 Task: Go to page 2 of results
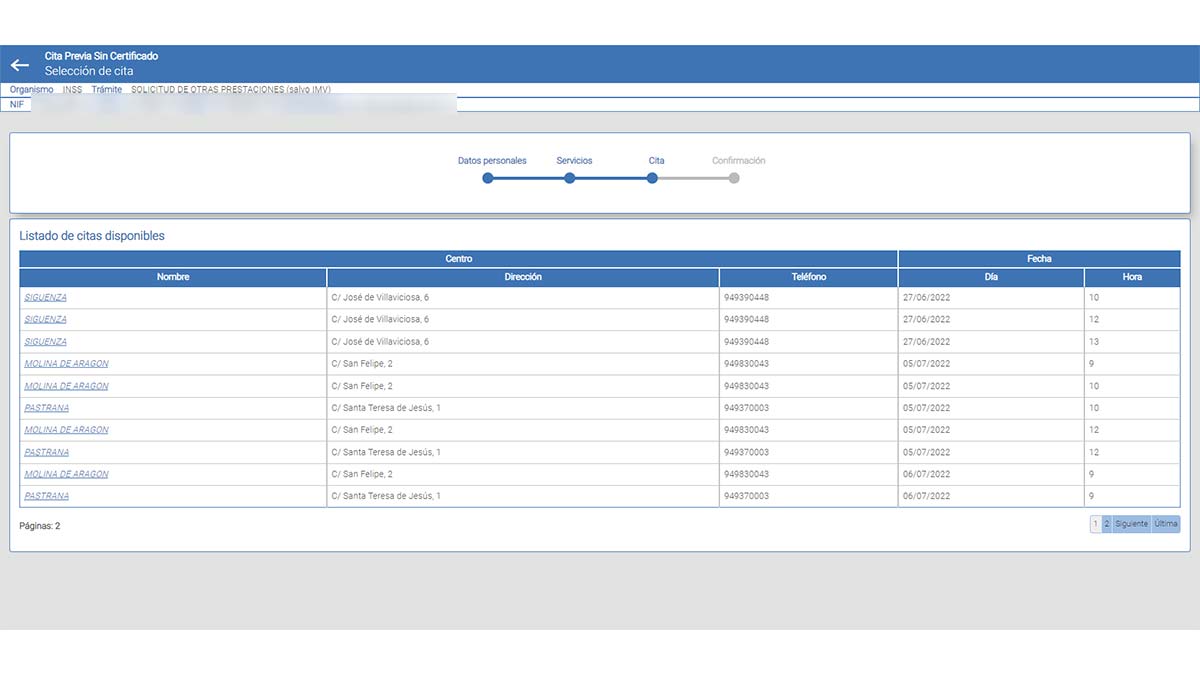pyautogui.click(x=1107, y=524)
